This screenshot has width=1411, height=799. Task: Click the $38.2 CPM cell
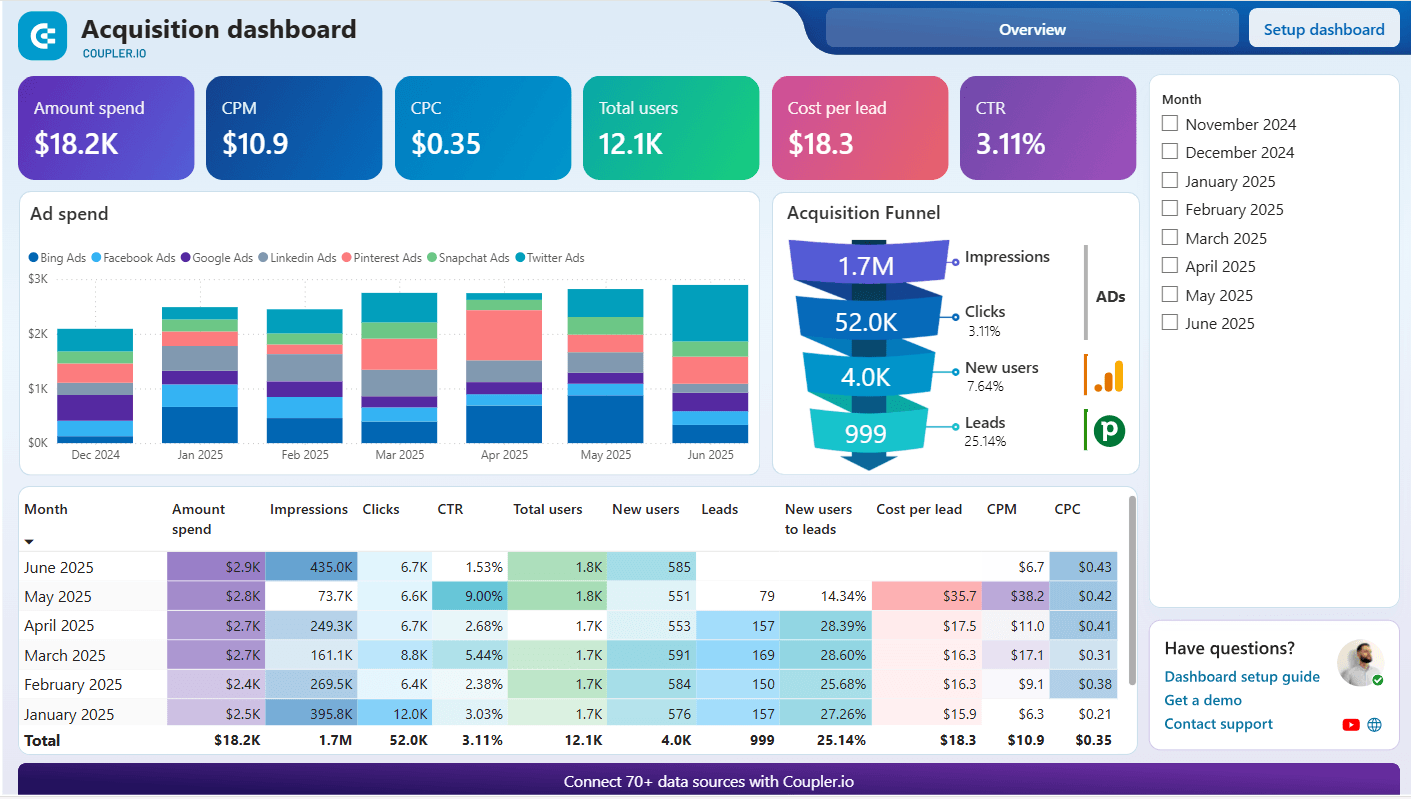point(1015,596)
